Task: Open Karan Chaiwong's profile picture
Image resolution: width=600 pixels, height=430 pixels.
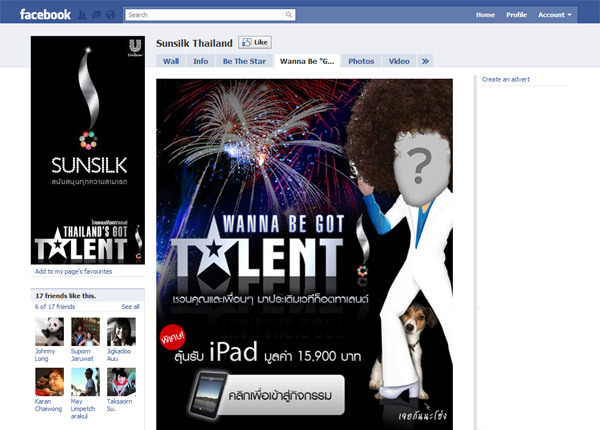Action: coord(49,382)
